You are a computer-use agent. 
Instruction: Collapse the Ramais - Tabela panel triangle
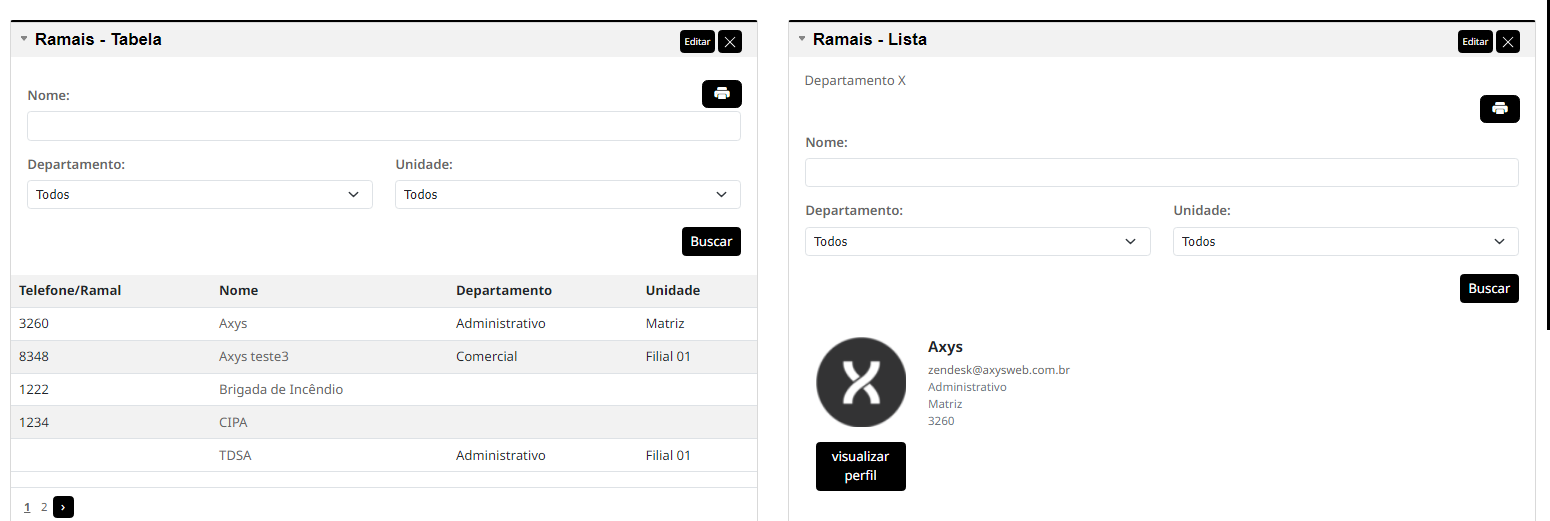pos(24,39)
